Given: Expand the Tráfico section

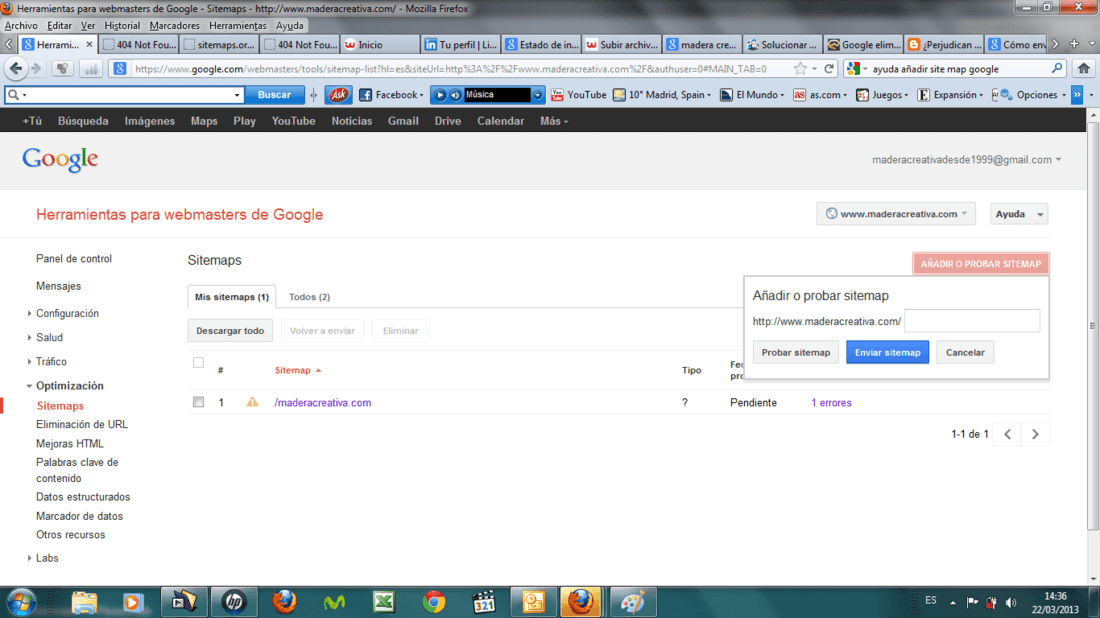Looking at the screenshot, I should coord(29,362).
